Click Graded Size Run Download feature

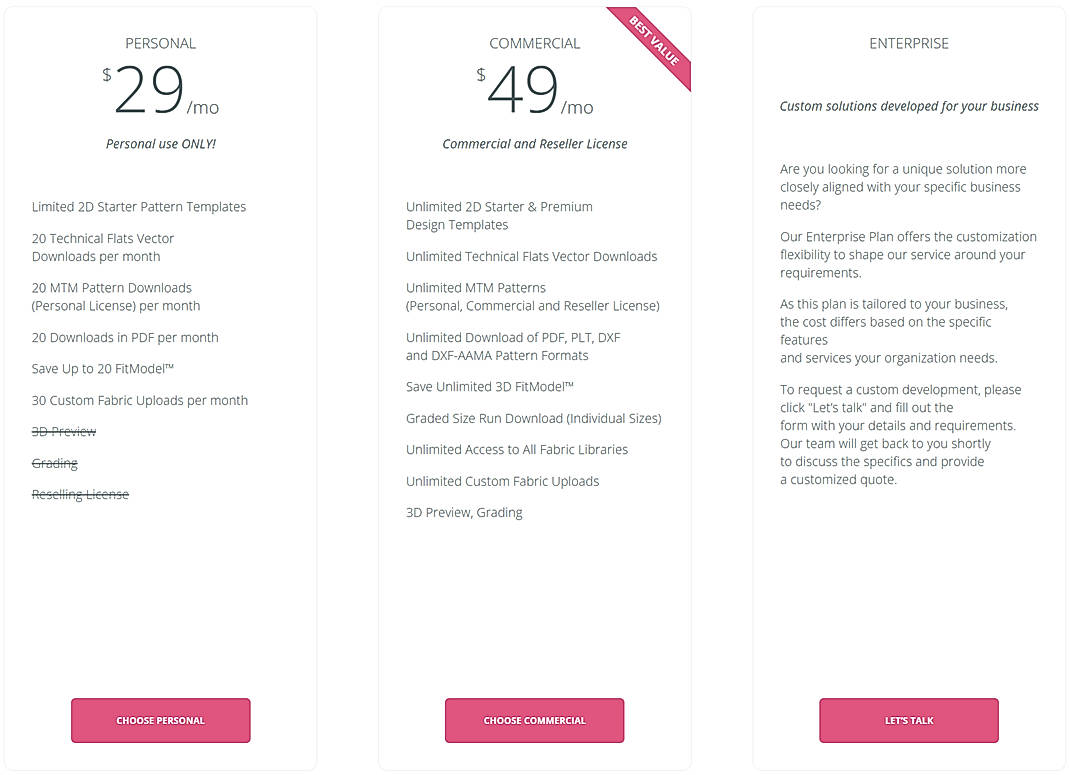[x=533, y=418]
